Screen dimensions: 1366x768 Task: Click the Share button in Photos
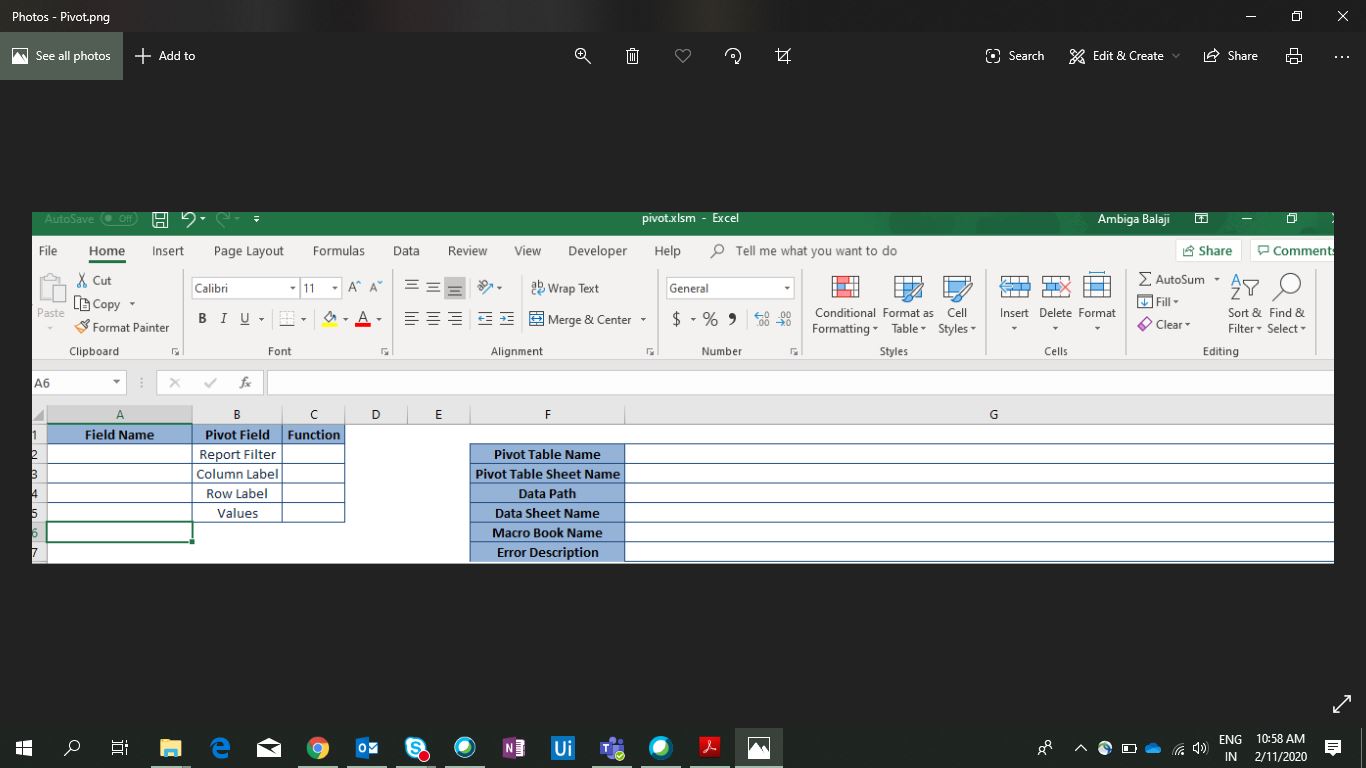pyautogui.click(x=1231, y=56)
